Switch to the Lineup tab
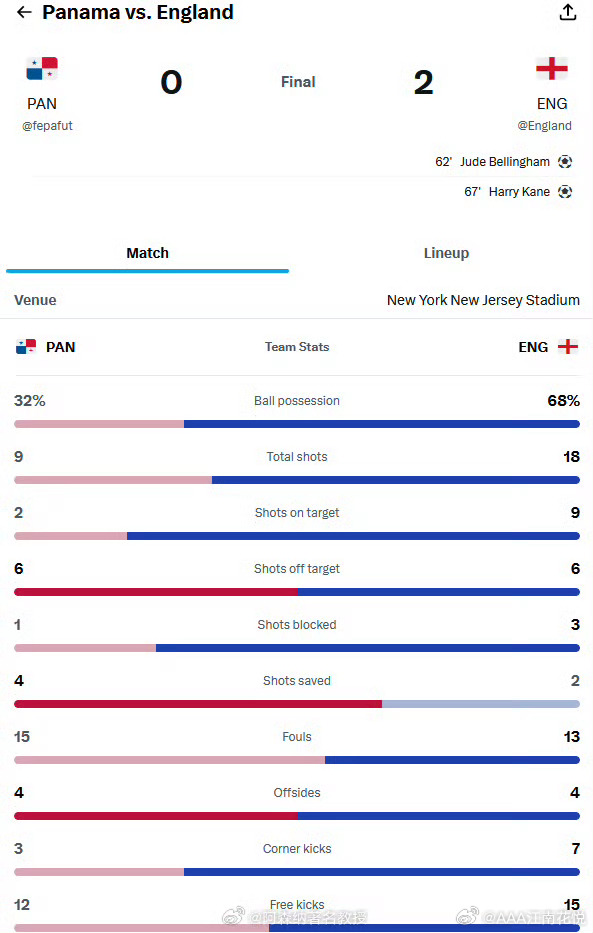Viewport: 593px width, 933px height. point(446,253)
